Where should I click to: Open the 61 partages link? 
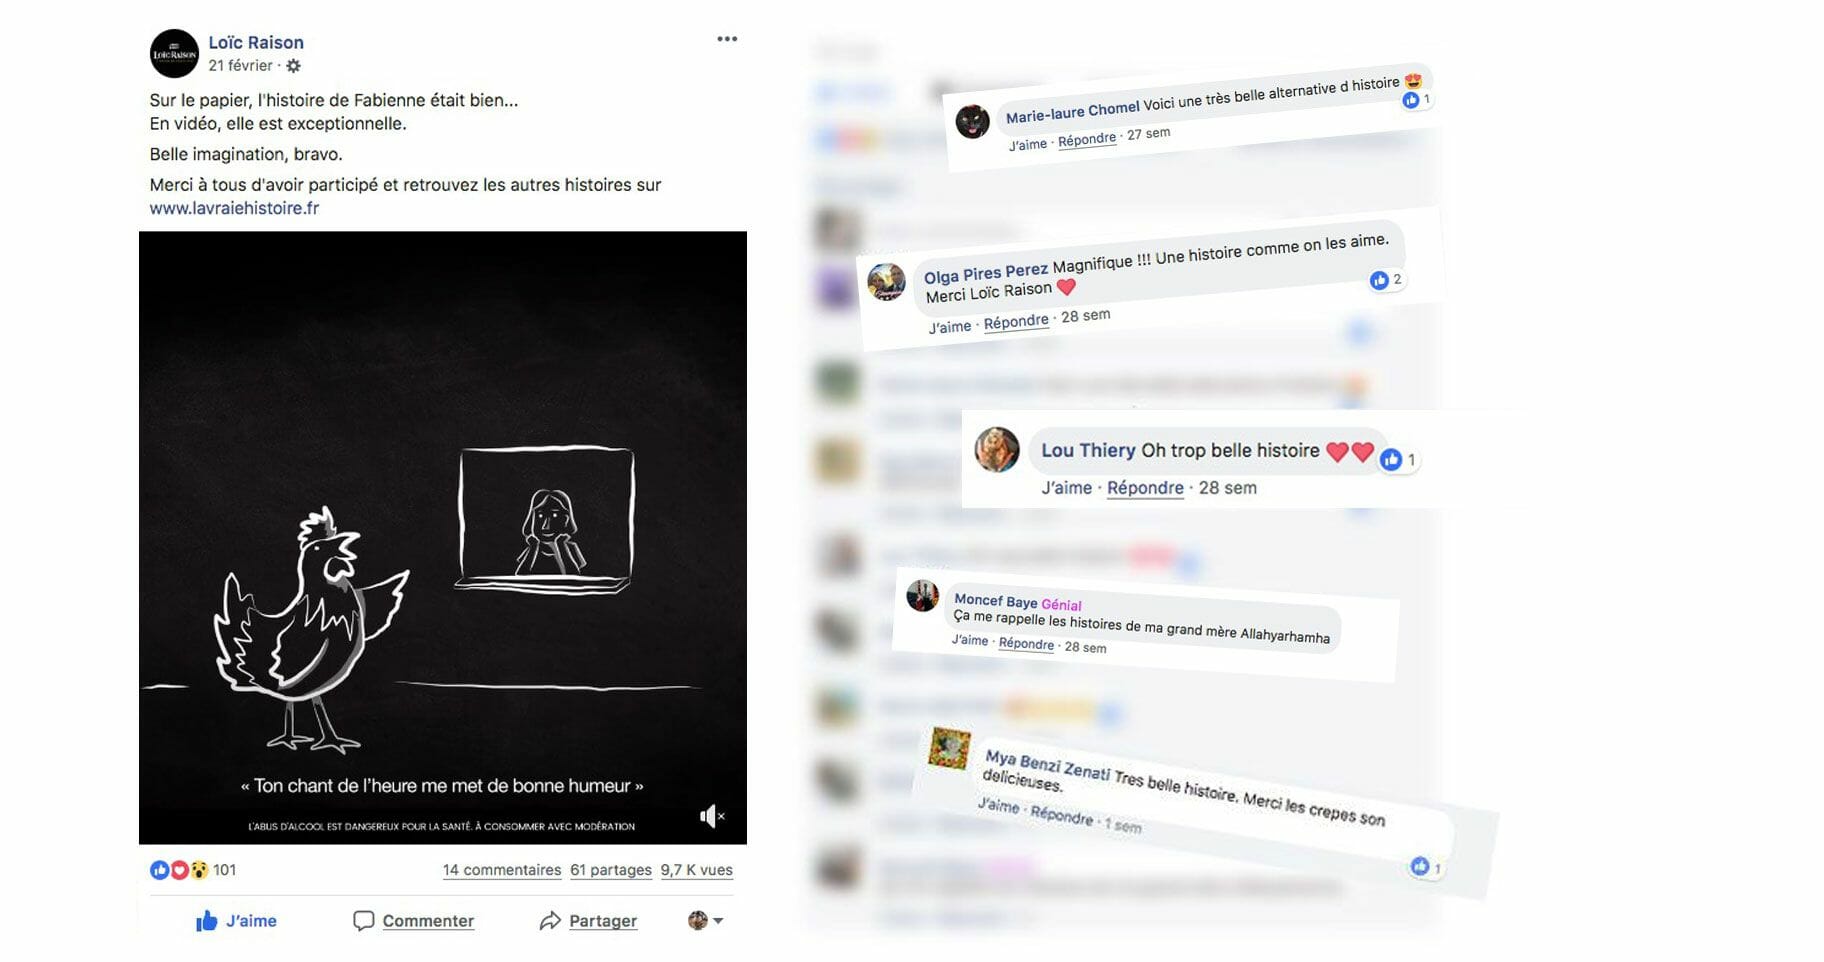coord(611,870)
